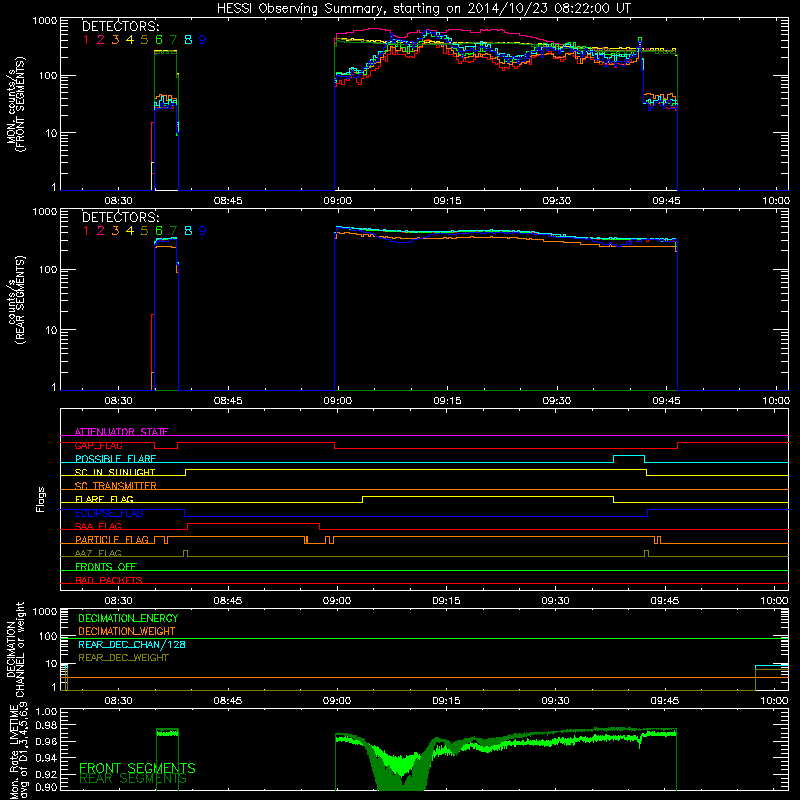Click the PARTICLE_FLAG label
Viewport: 800px width, 800px height.
[112, 539]
